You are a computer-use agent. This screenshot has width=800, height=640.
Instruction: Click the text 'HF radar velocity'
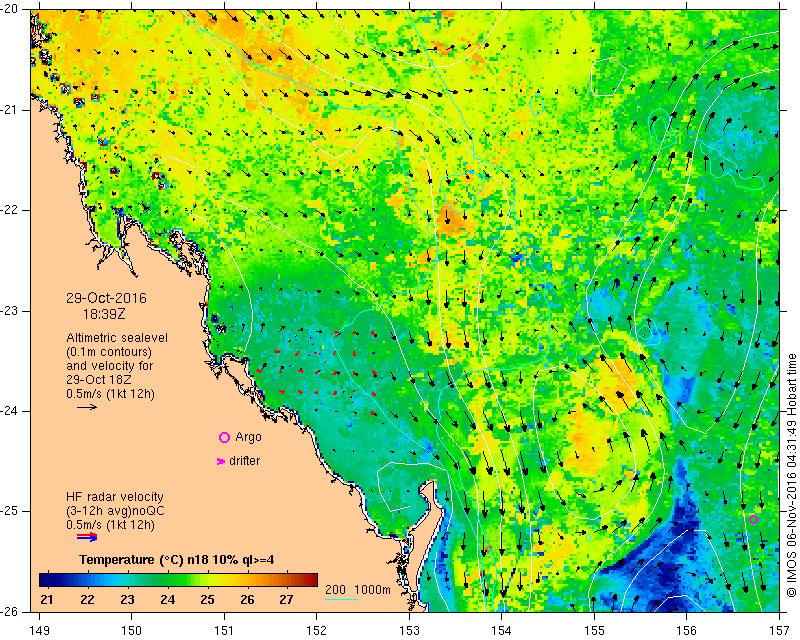click(115, 497)
